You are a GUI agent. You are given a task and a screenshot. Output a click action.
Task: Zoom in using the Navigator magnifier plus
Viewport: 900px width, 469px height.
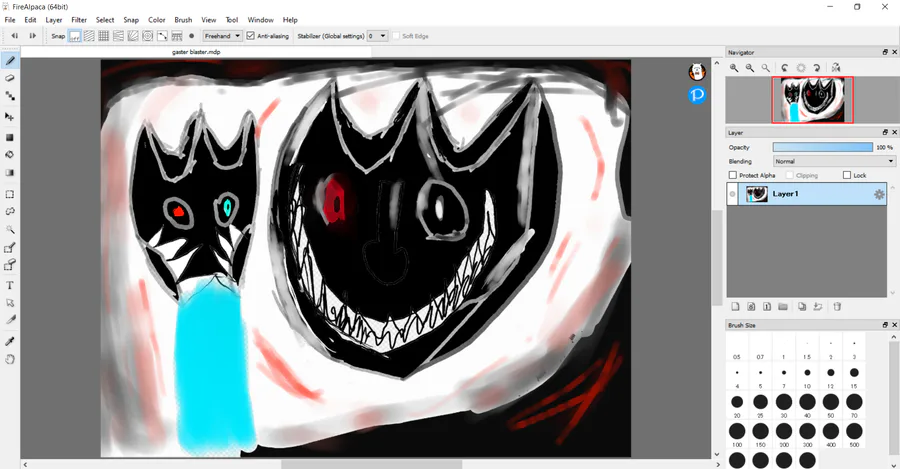coord(734,68)
